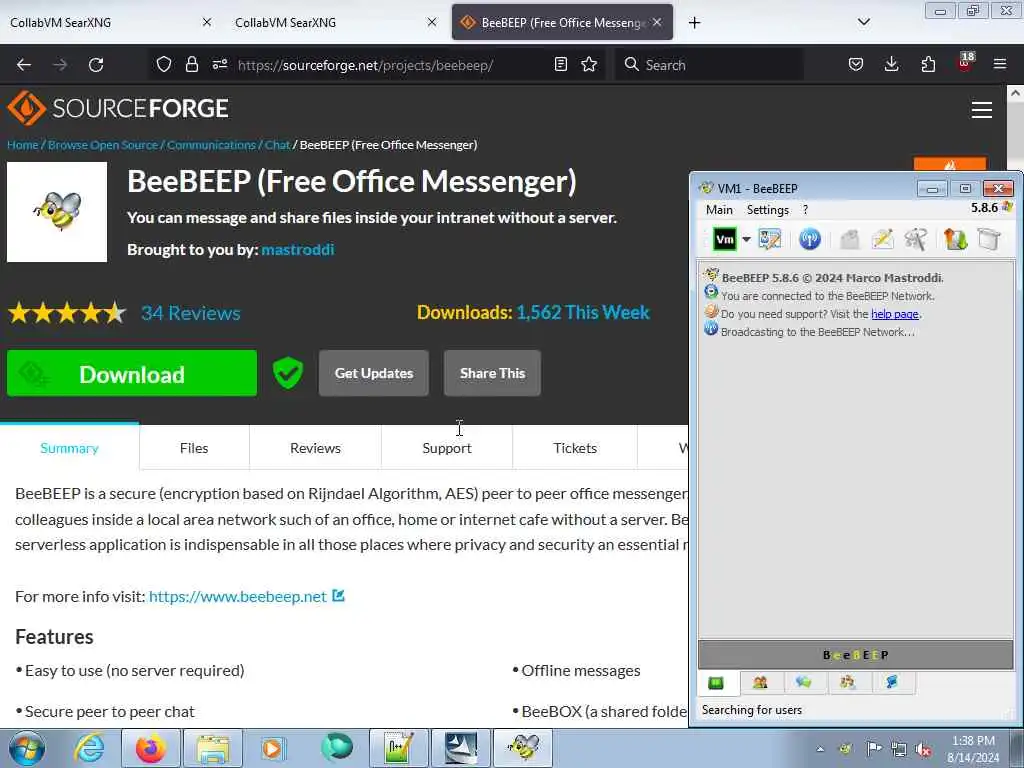The height and width of the screenshot is (768, 1024).
Task: Bookmark this page with the star icon
Action: pos(589,64)
